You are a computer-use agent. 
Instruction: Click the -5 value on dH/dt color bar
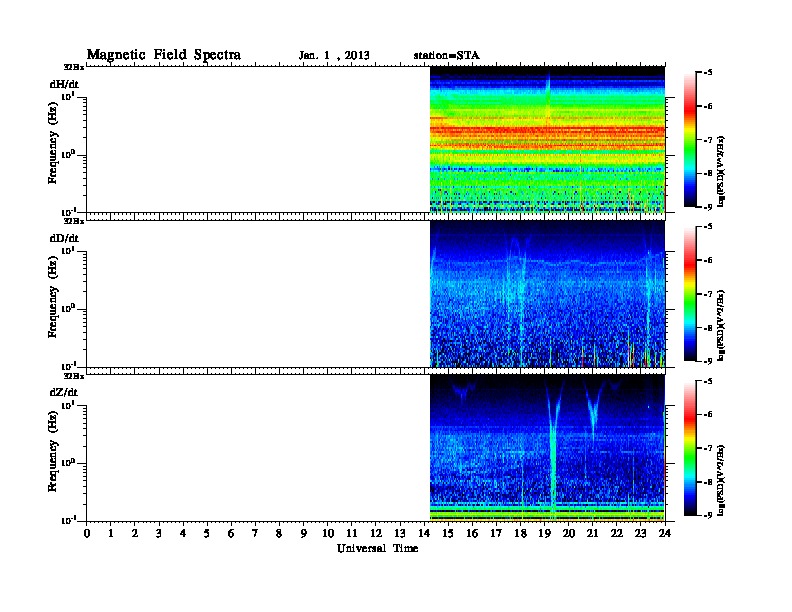708,72
